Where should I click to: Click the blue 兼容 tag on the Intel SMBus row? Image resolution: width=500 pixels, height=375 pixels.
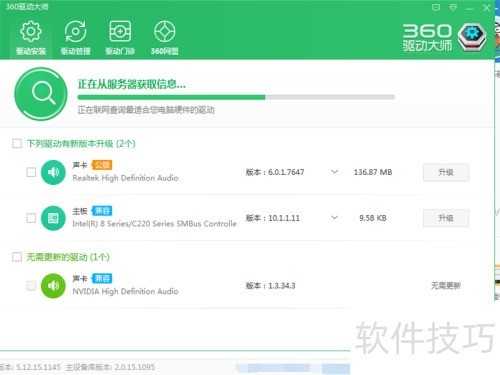[x=102, y=211]
